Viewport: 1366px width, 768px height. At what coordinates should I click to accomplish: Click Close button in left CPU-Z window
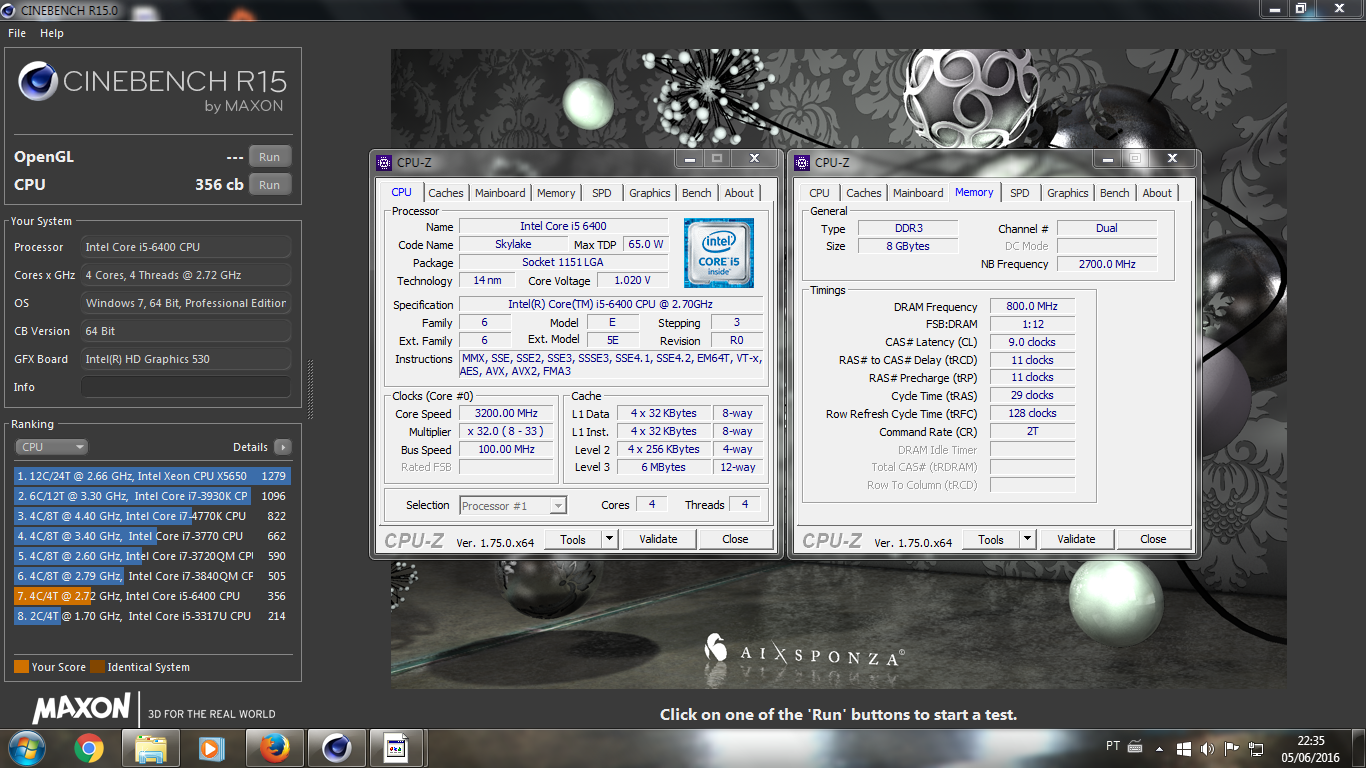click(735, 539)
